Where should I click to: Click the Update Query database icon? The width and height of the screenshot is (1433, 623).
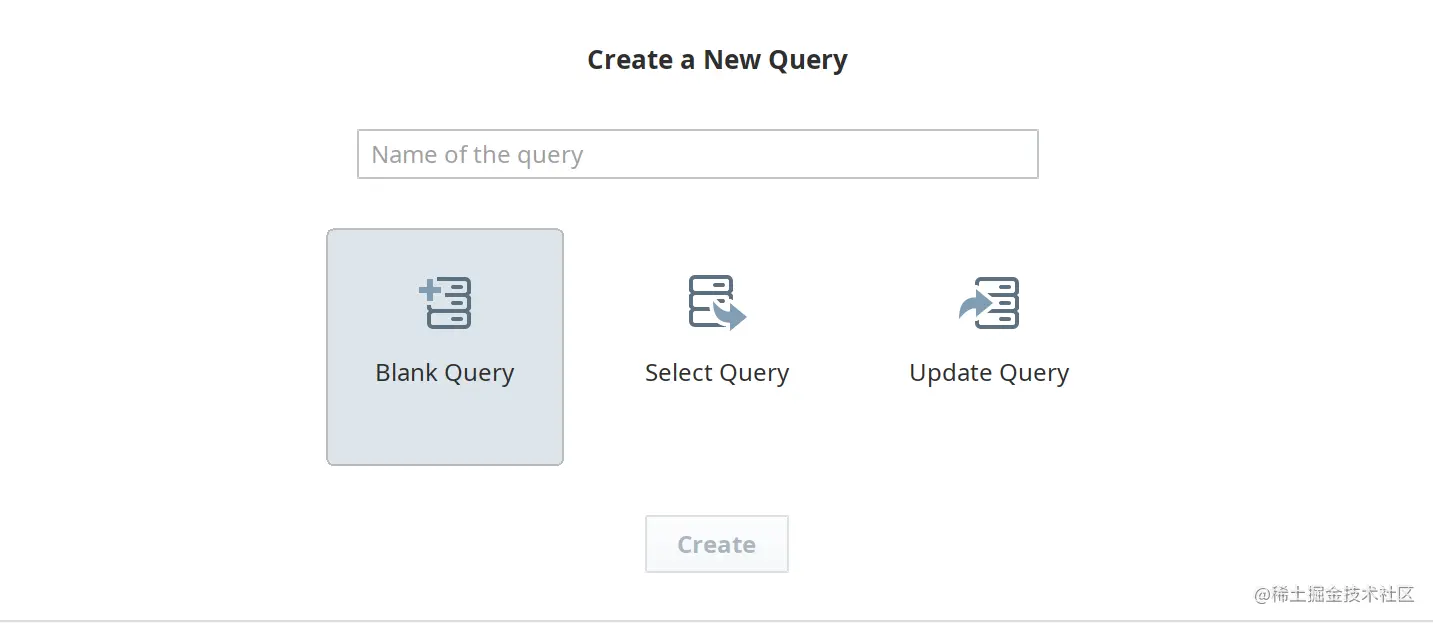tap(989, 303)
